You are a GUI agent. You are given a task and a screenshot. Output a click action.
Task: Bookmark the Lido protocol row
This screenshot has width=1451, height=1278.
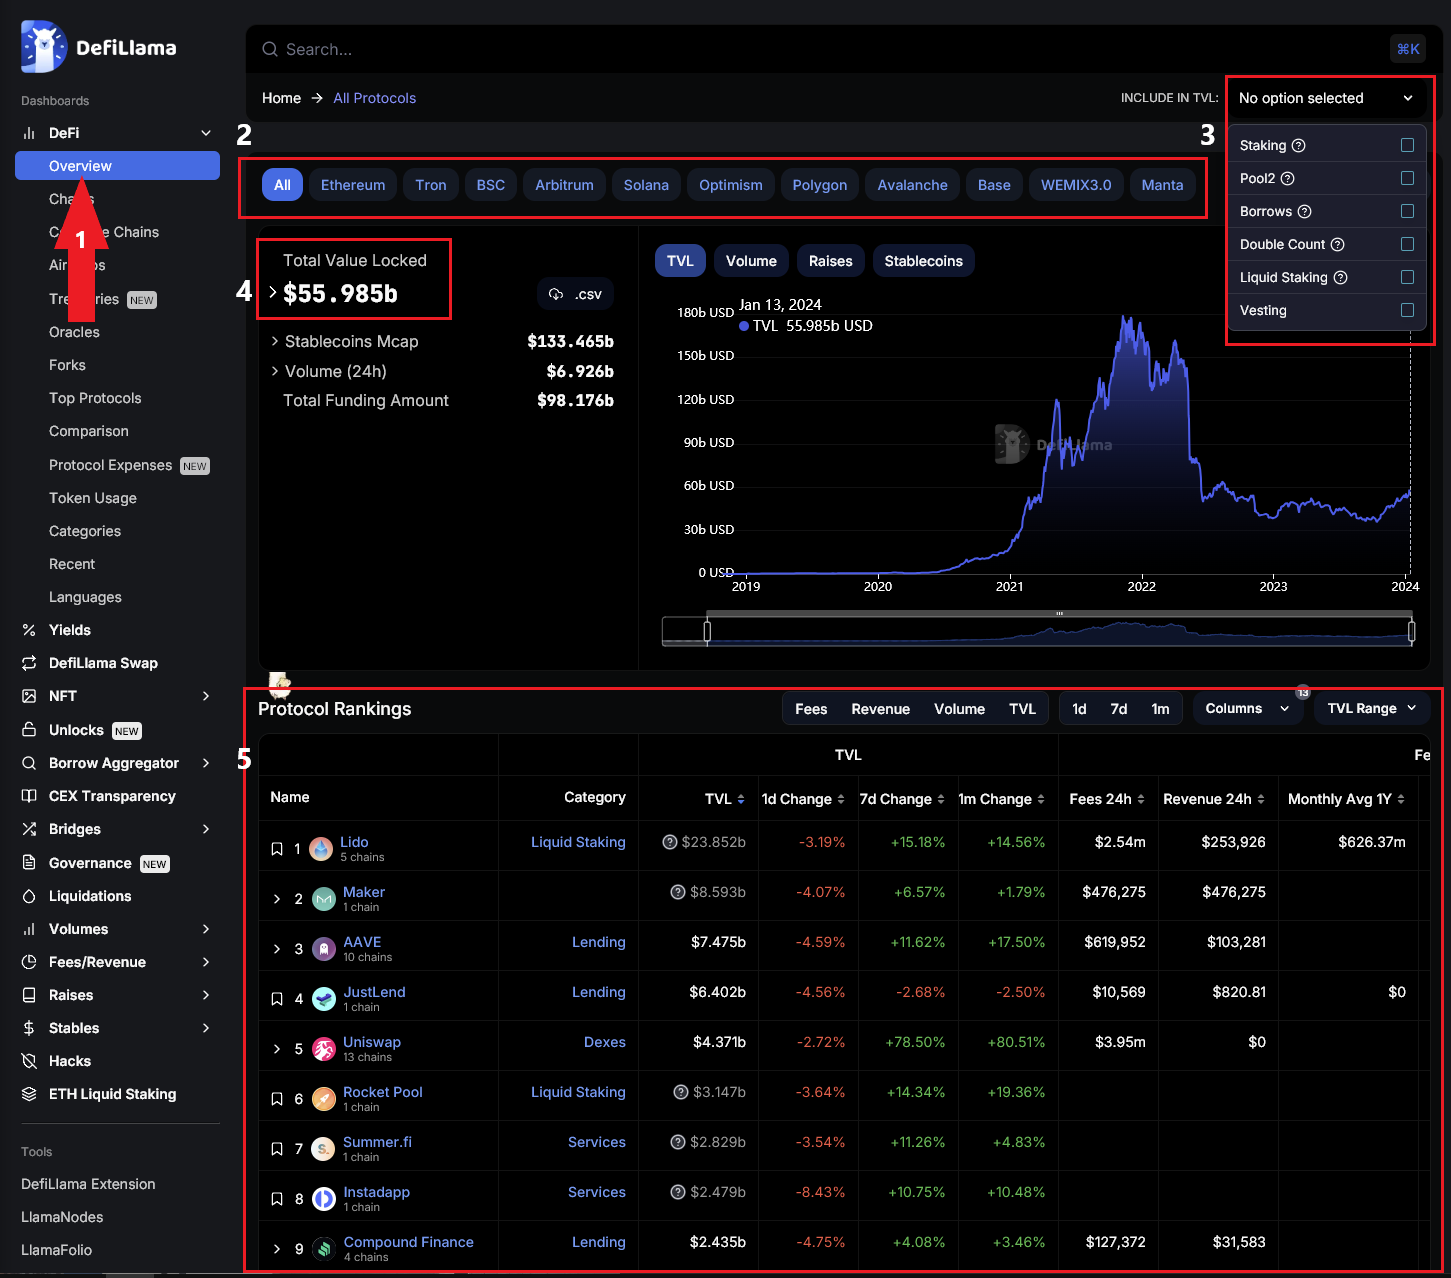(x=277, y=849)
